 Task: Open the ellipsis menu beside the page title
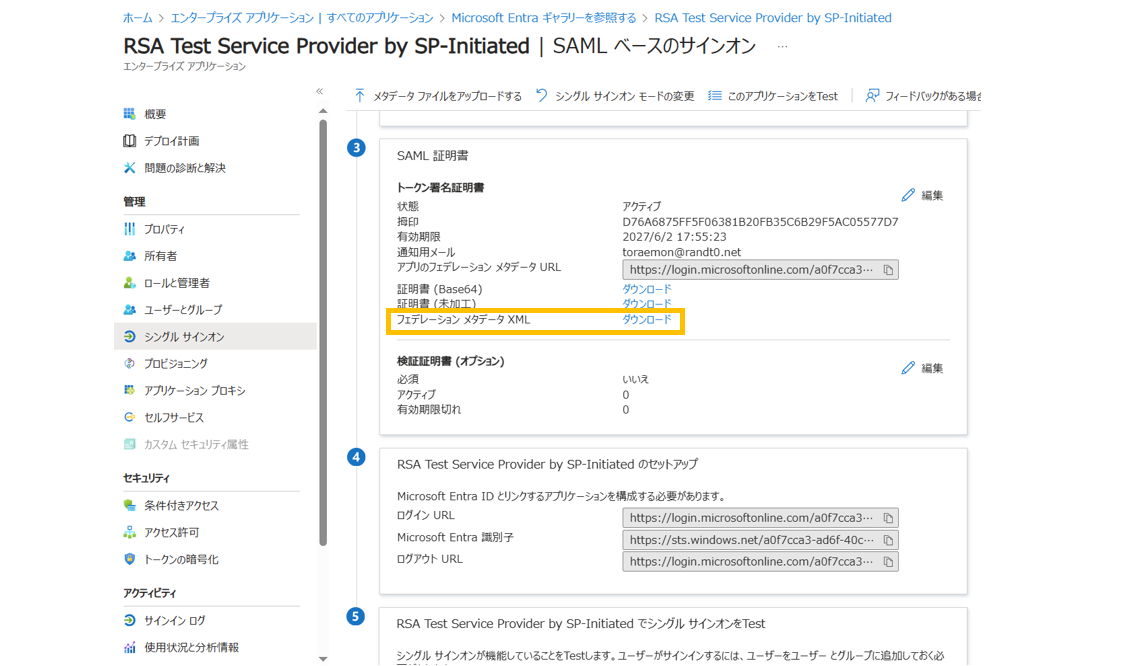pyautogui.click(x=782, y=47)
